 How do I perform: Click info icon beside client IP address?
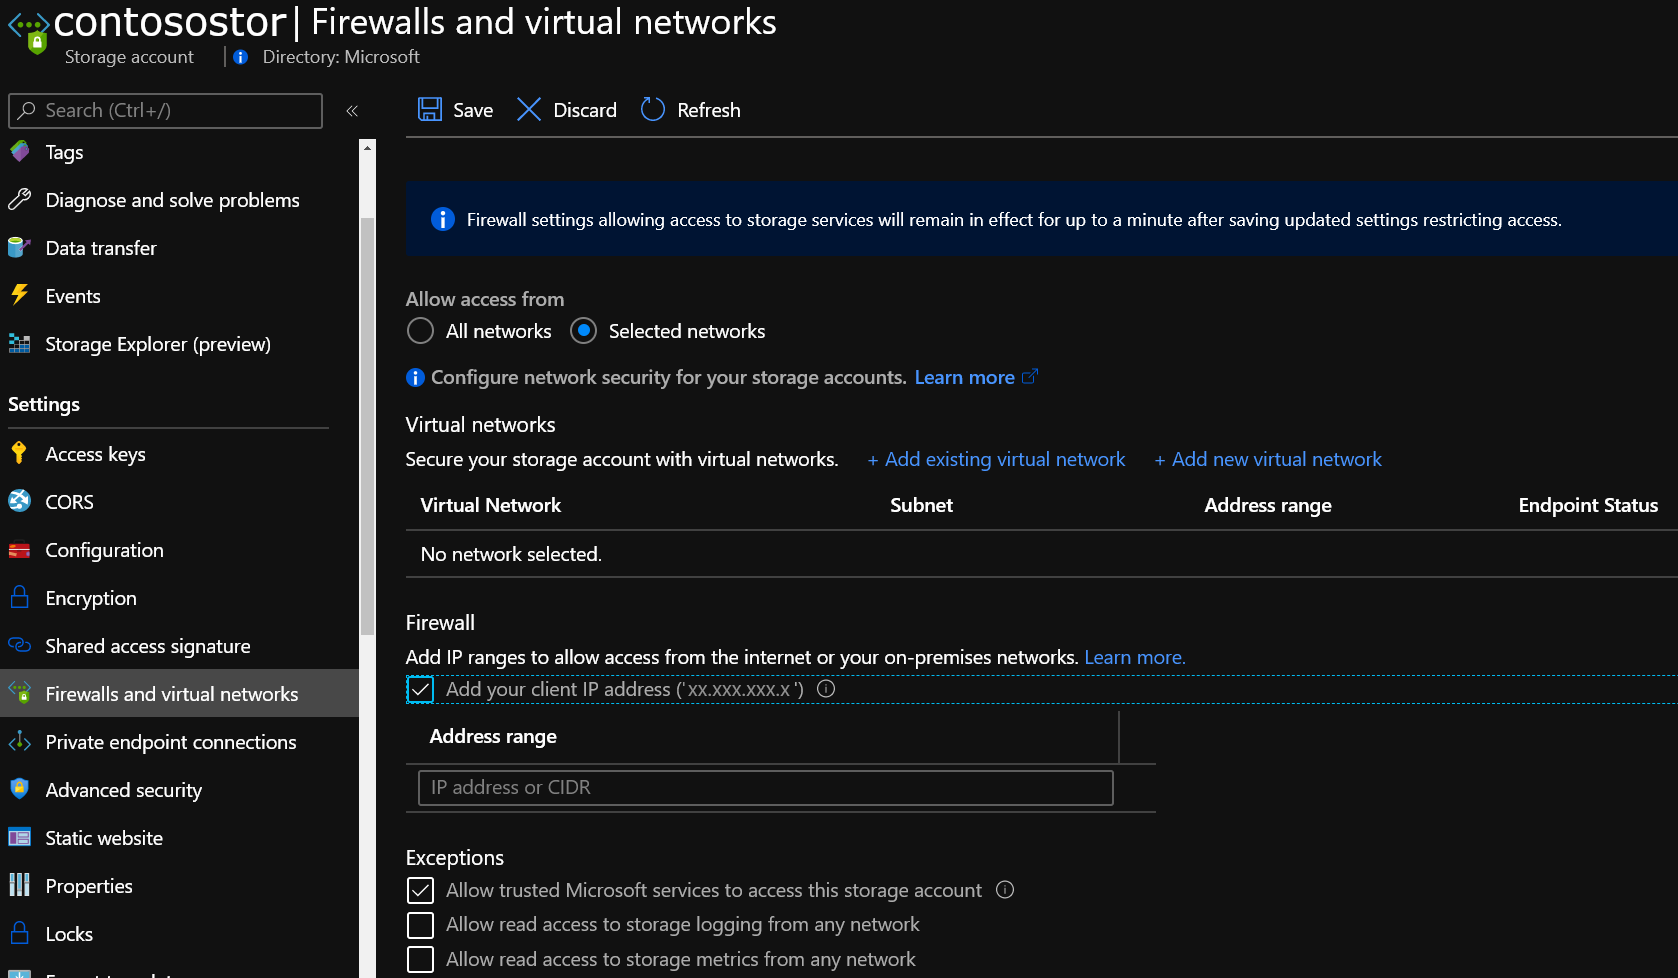pyautogui.click(x=826, y=688)
